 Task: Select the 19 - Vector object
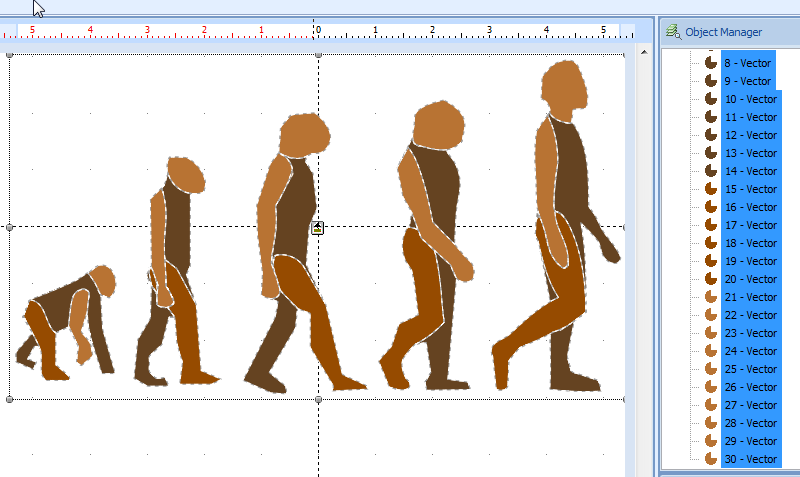(x=750, y=261)
